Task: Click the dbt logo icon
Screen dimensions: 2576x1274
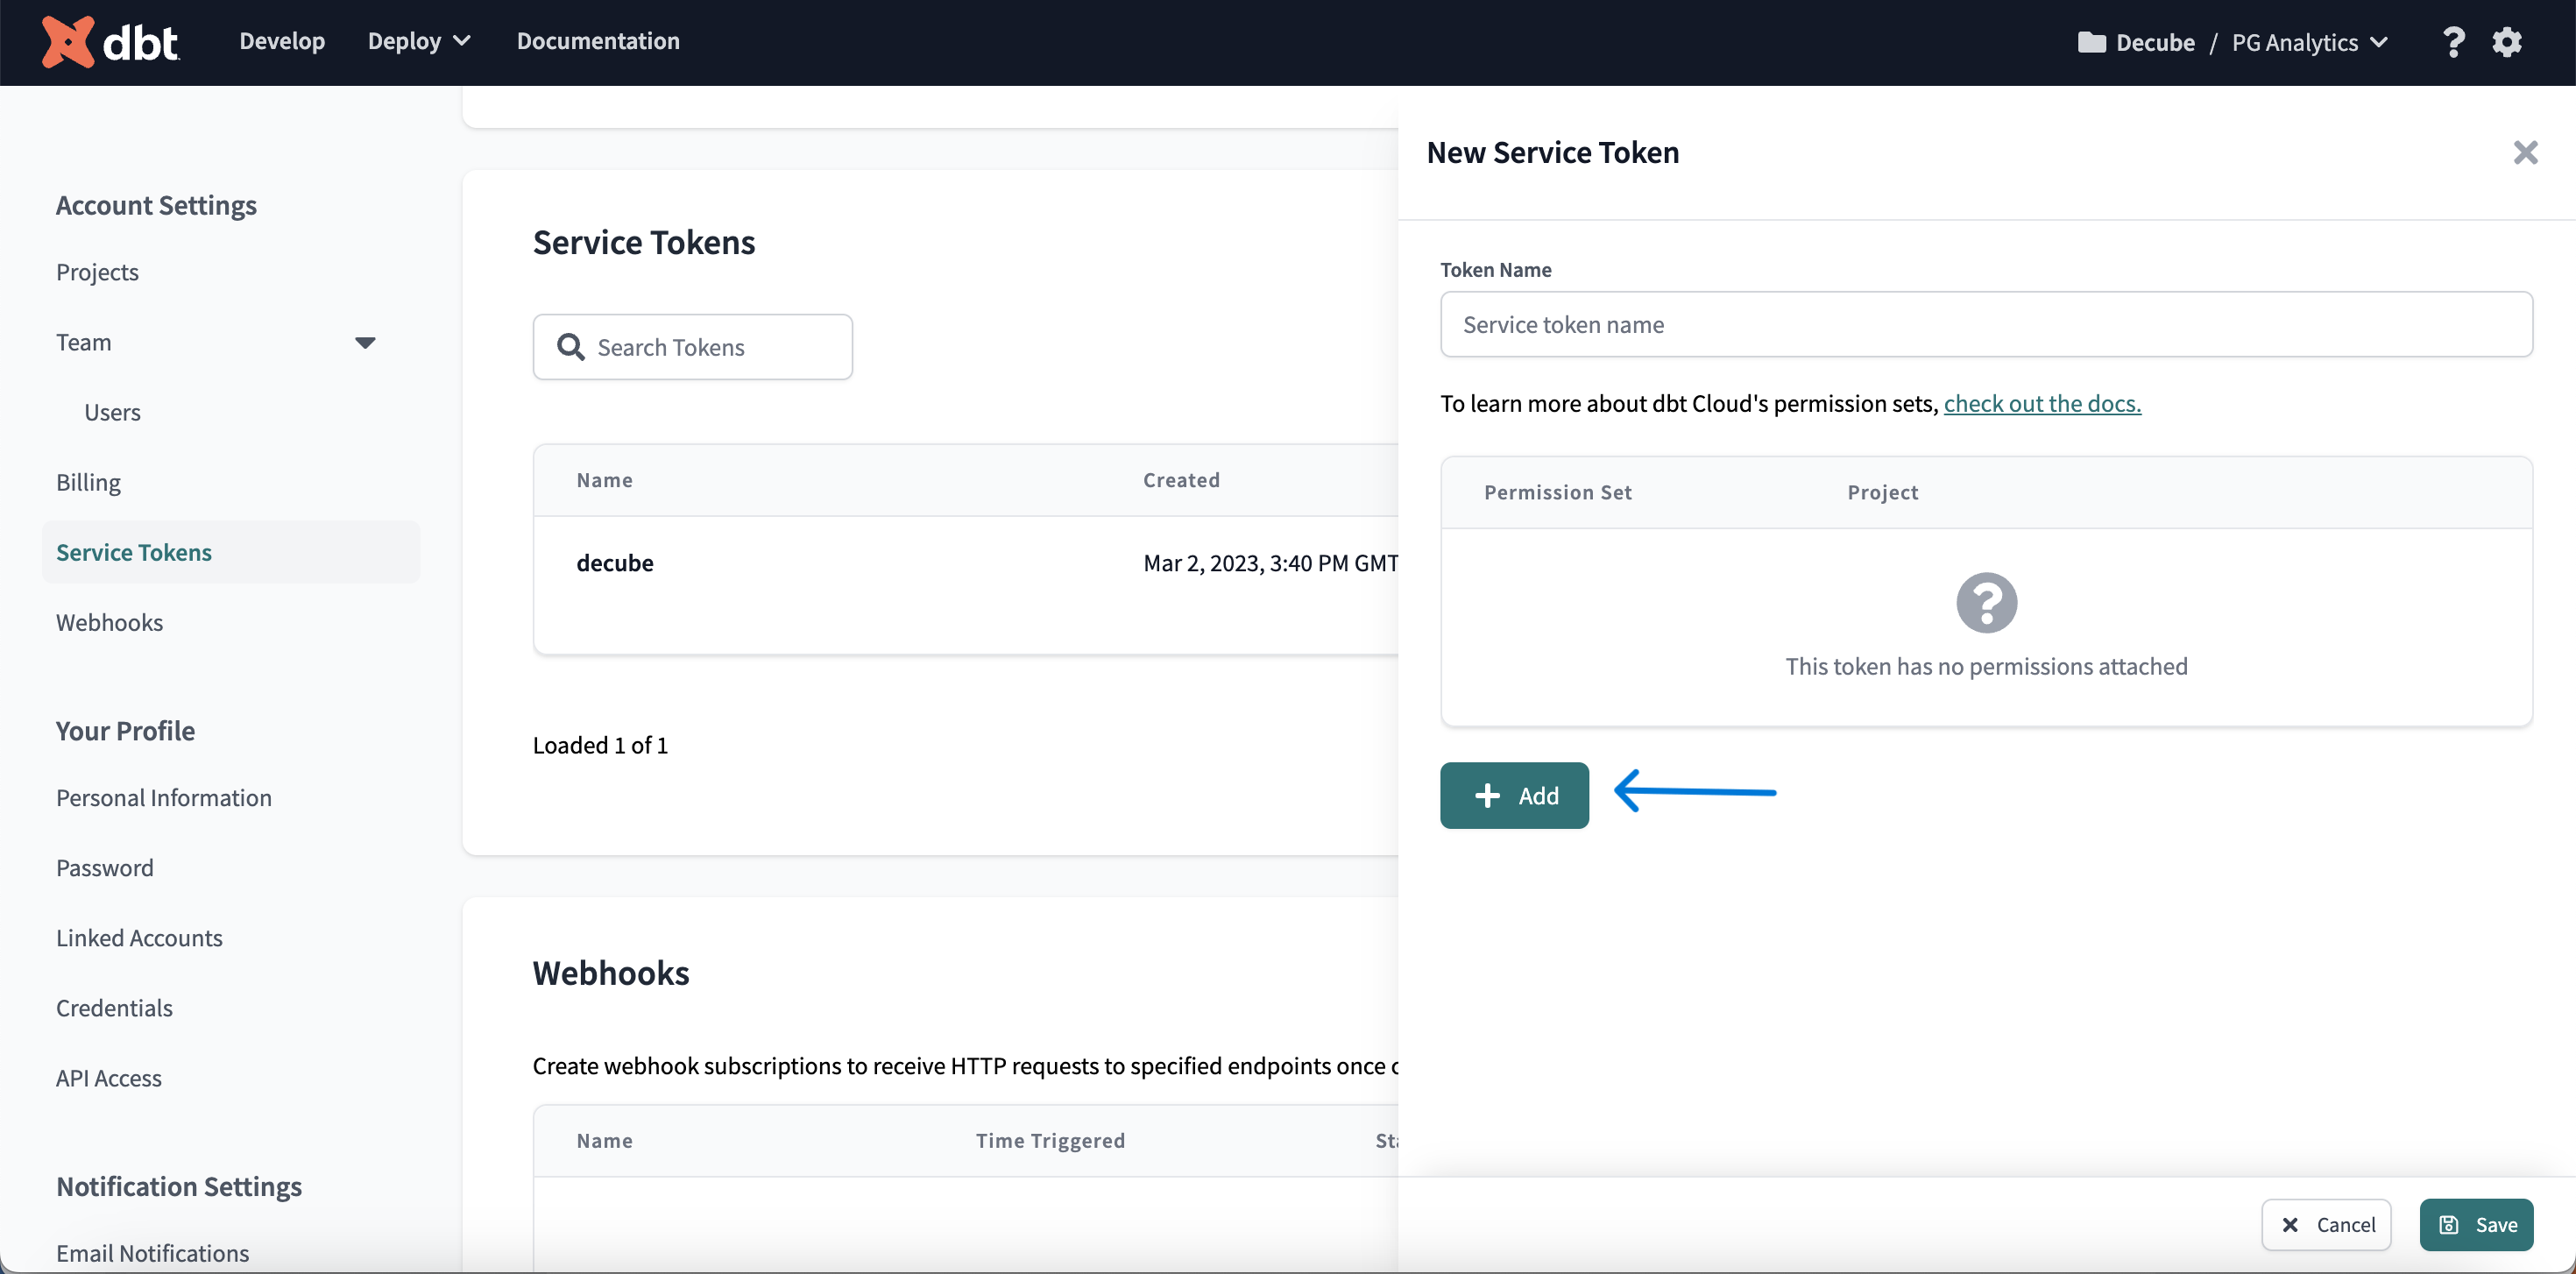Action: coord(68,41)
